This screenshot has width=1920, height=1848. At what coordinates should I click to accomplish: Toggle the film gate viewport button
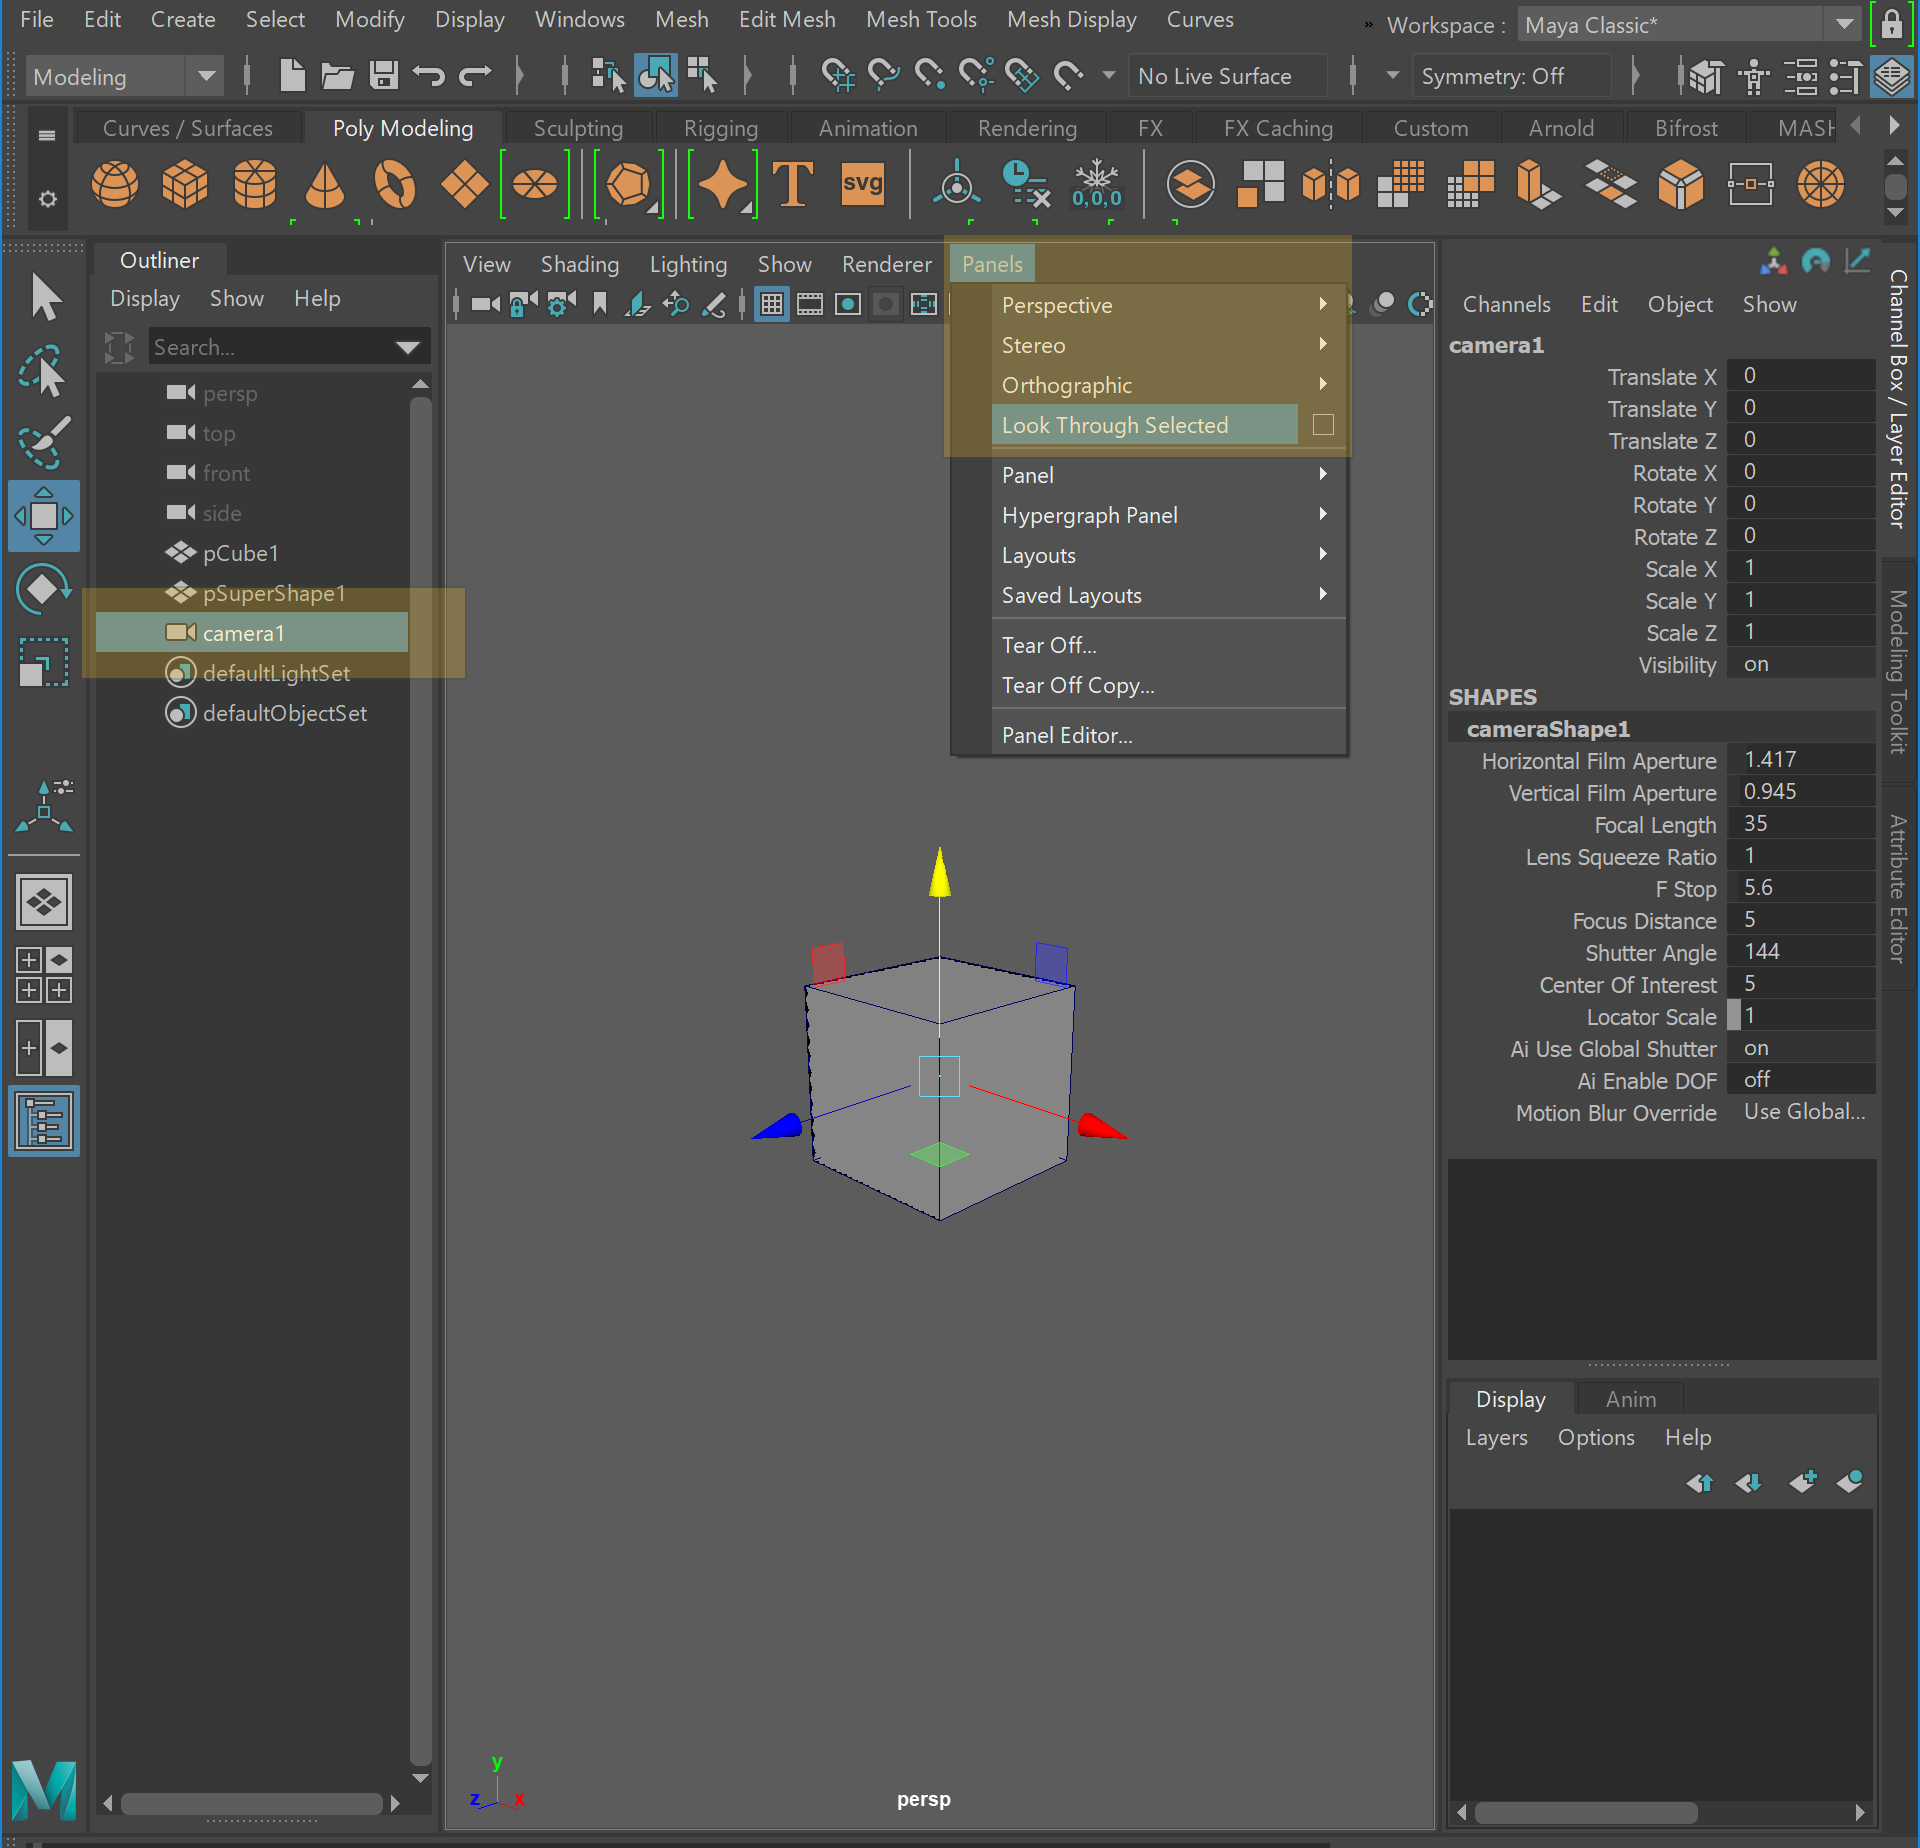pyautogui.click(x=809, y=305)
